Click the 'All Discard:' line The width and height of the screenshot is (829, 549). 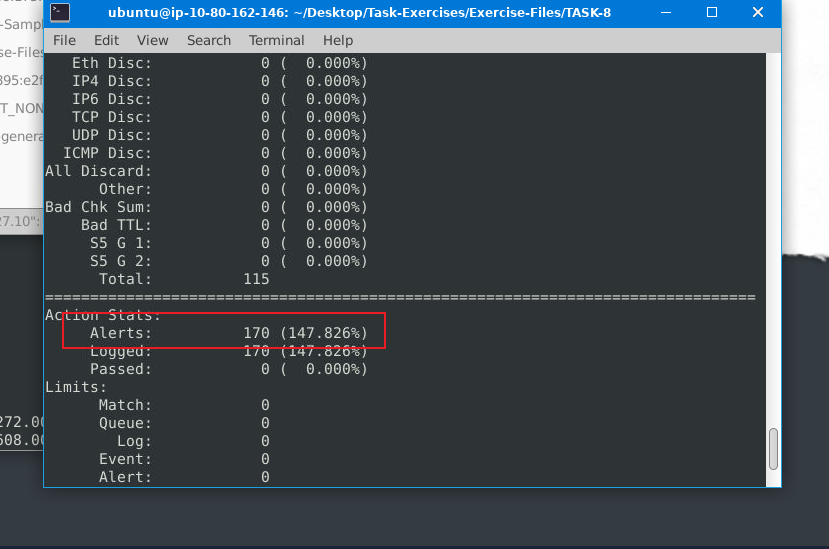(206, 171)
